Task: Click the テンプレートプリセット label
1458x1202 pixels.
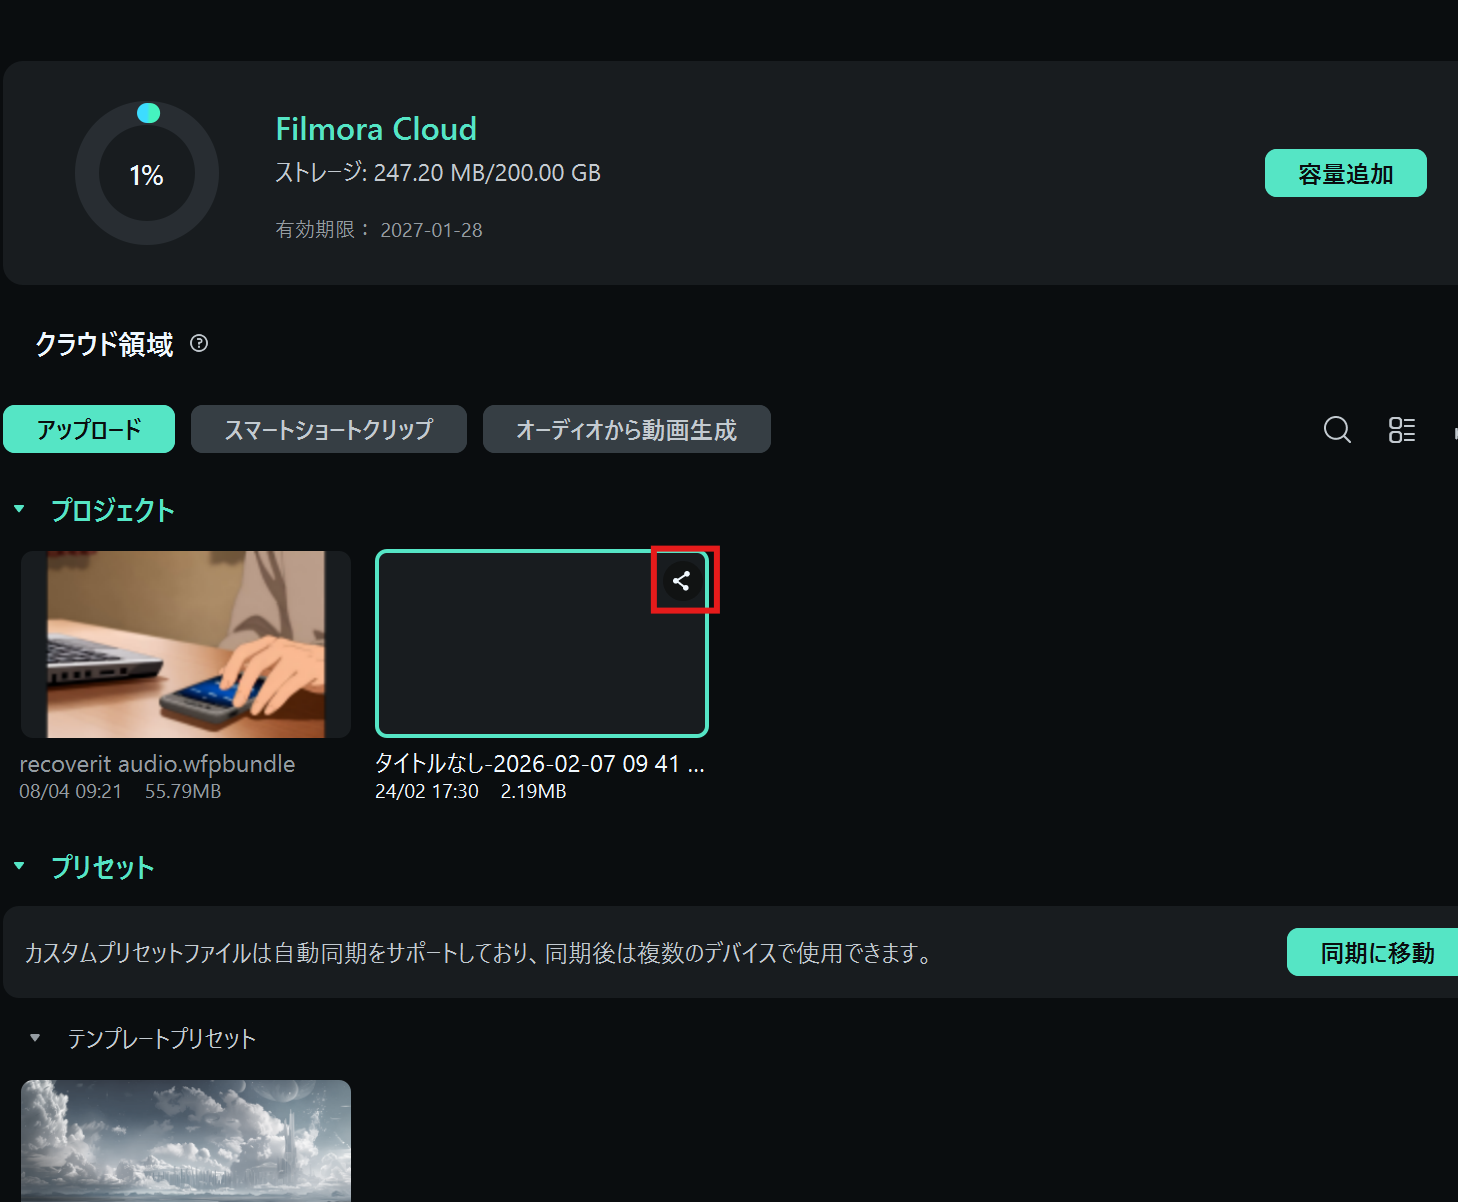Action: coord(162,1039)
